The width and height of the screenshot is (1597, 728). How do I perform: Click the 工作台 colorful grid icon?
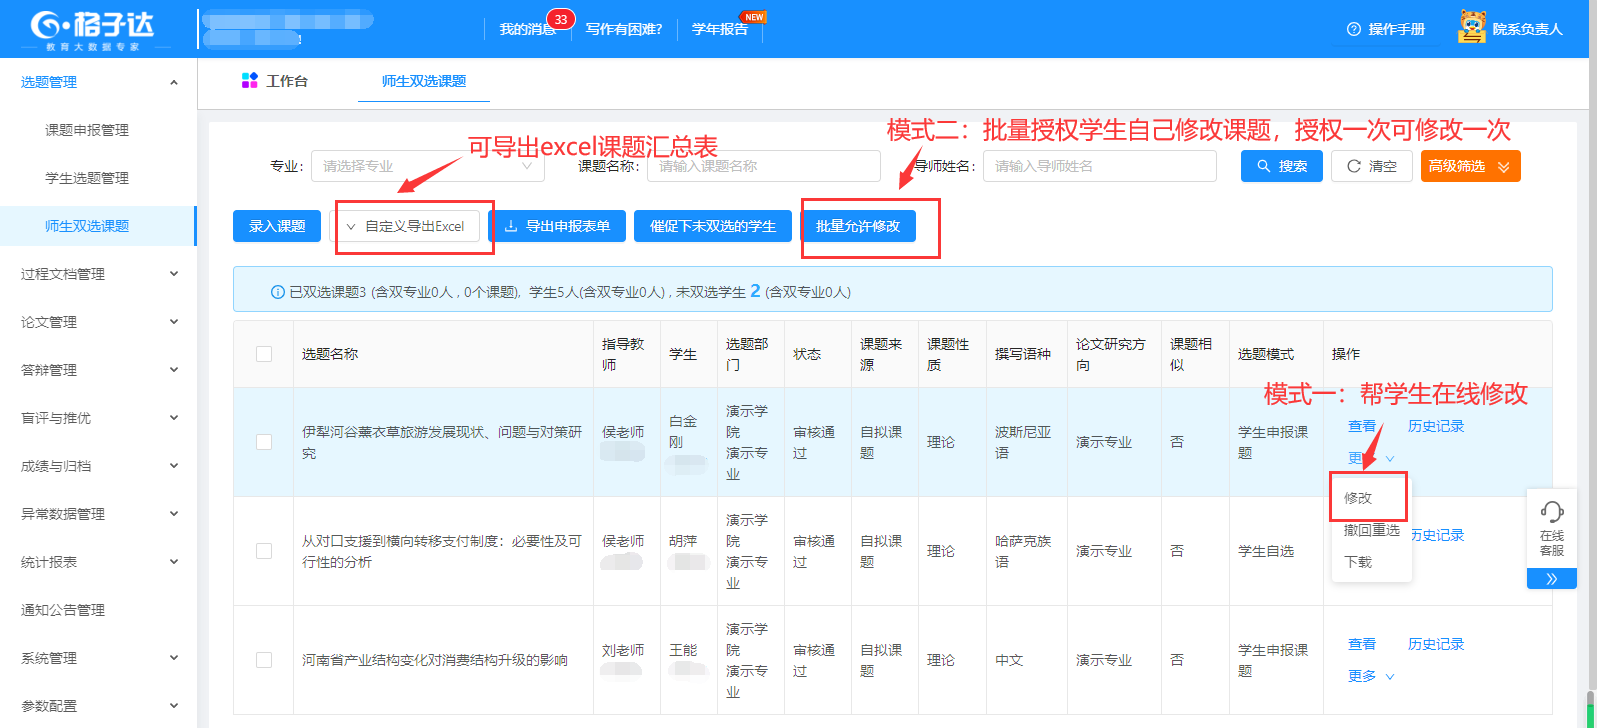[250, 81]
